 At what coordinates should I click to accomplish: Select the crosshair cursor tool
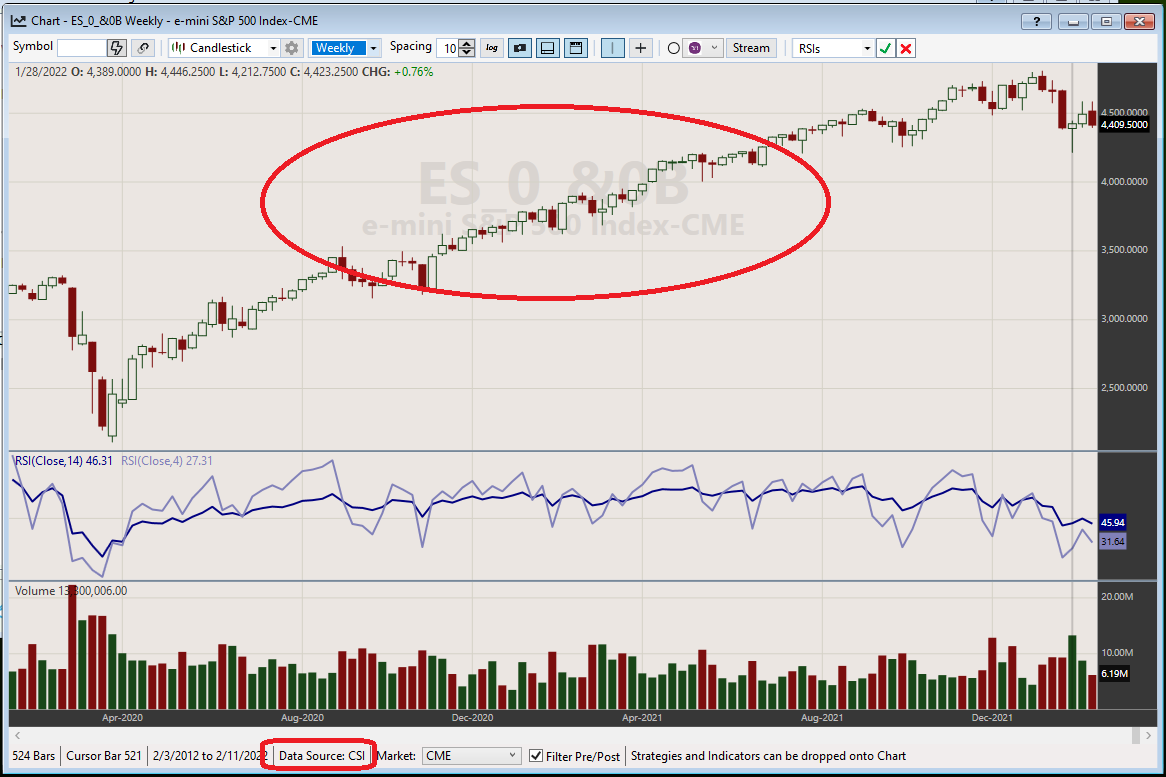point(641,48)
